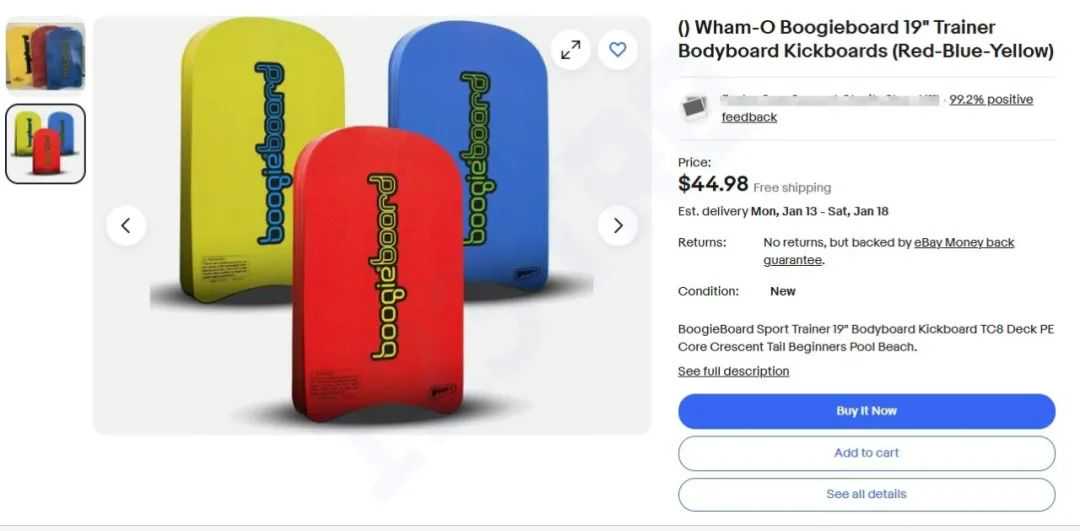Viewport: 1080px width, 531px height.
Task: Add item to watchlist with heart icon
Action: tap(618, 50)
